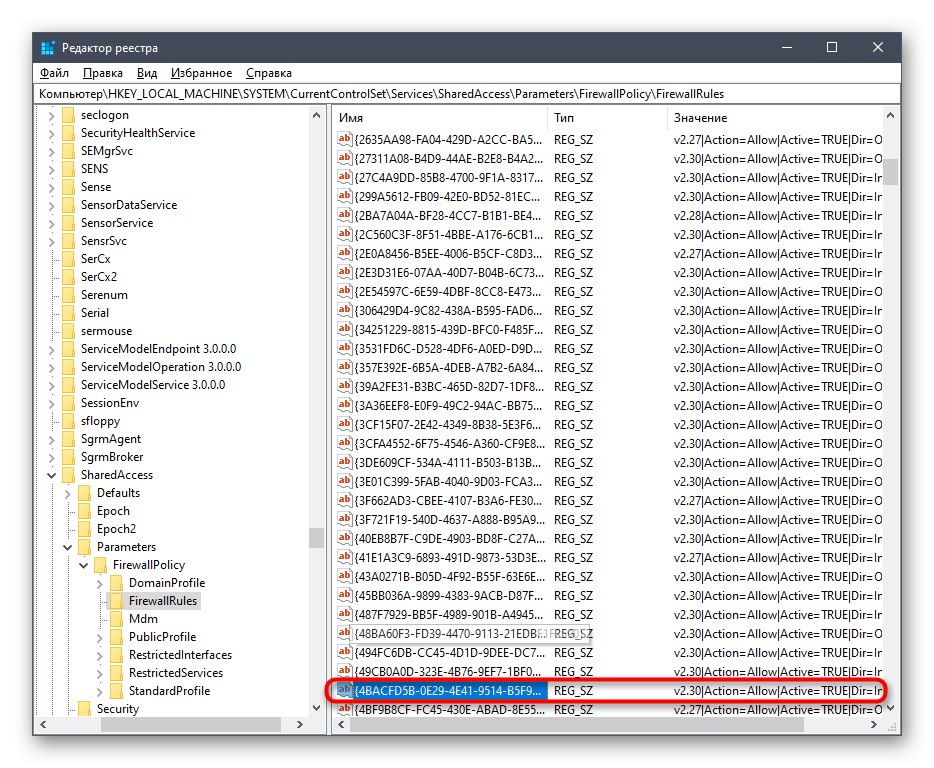Viewport: 934px width, 768px height.
Task: Open the Справка menu
Action: [269, 73]
